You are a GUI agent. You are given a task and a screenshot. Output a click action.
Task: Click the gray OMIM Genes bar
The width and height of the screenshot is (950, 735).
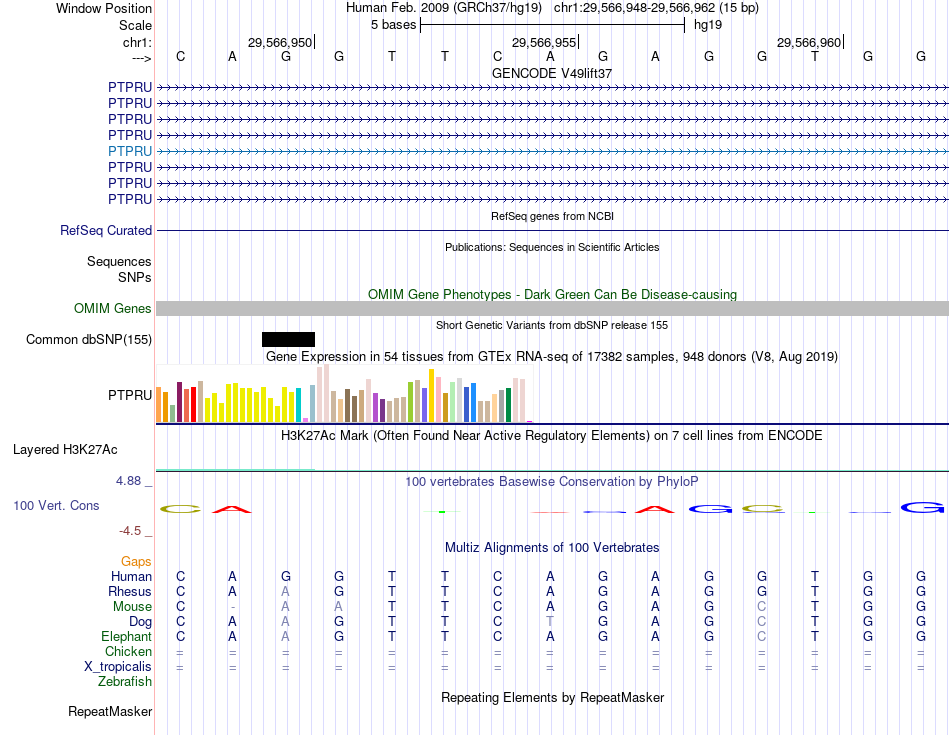552,308
